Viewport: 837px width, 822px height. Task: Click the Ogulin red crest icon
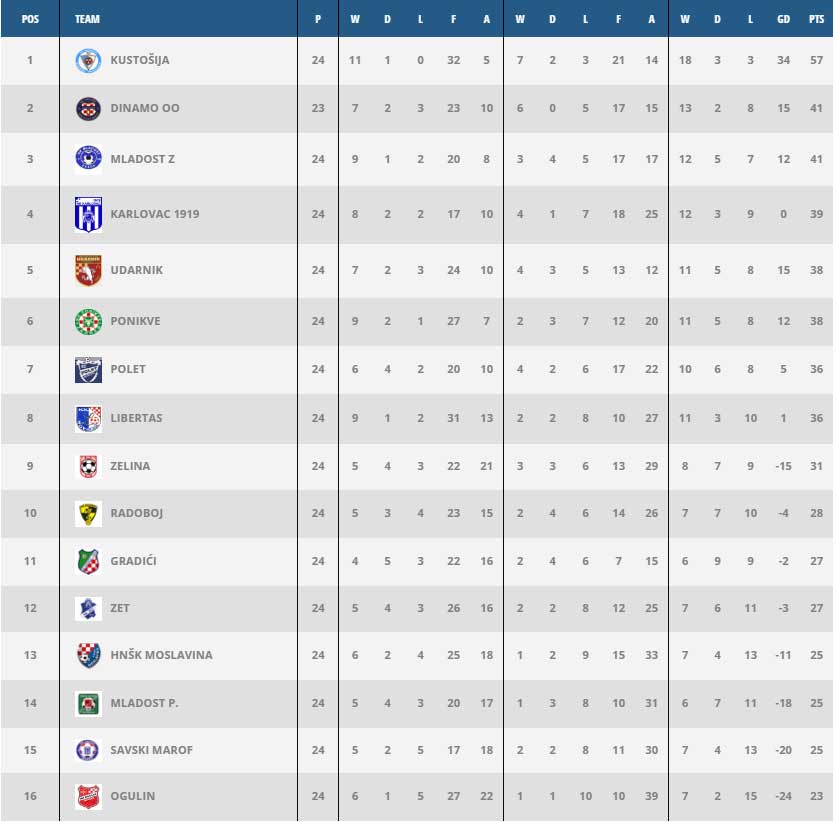point(88,796)
